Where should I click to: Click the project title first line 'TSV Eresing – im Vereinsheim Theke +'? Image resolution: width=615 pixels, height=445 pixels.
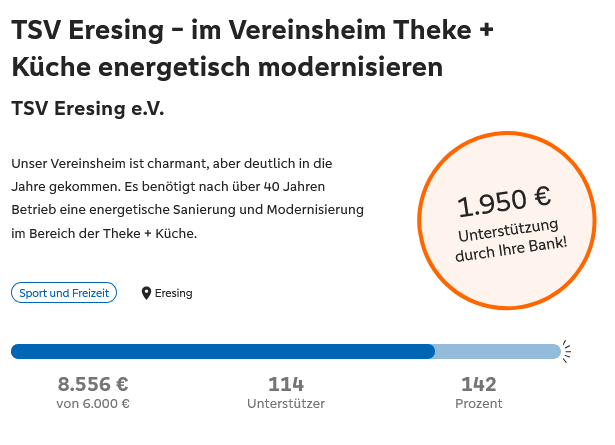point(253,29)
